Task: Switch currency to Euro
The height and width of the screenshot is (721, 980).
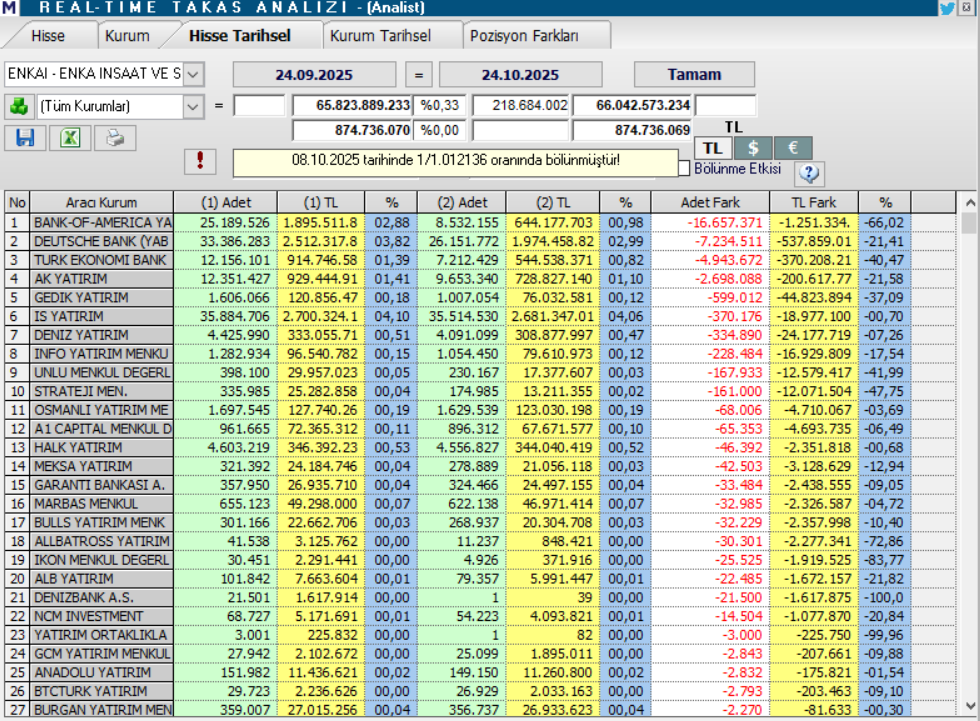Action: 793,148
